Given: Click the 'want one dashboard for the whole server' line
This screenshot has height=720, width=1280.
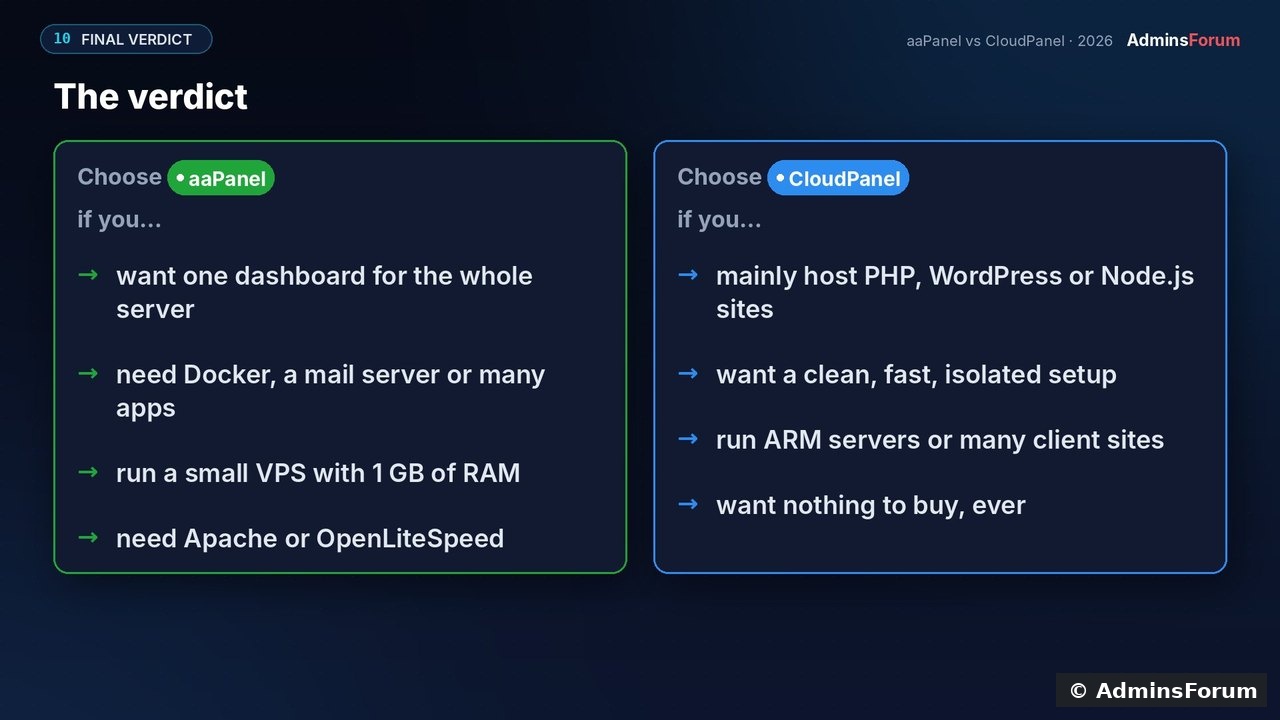Looking at the screenshot, I should [x=324, y=292].
